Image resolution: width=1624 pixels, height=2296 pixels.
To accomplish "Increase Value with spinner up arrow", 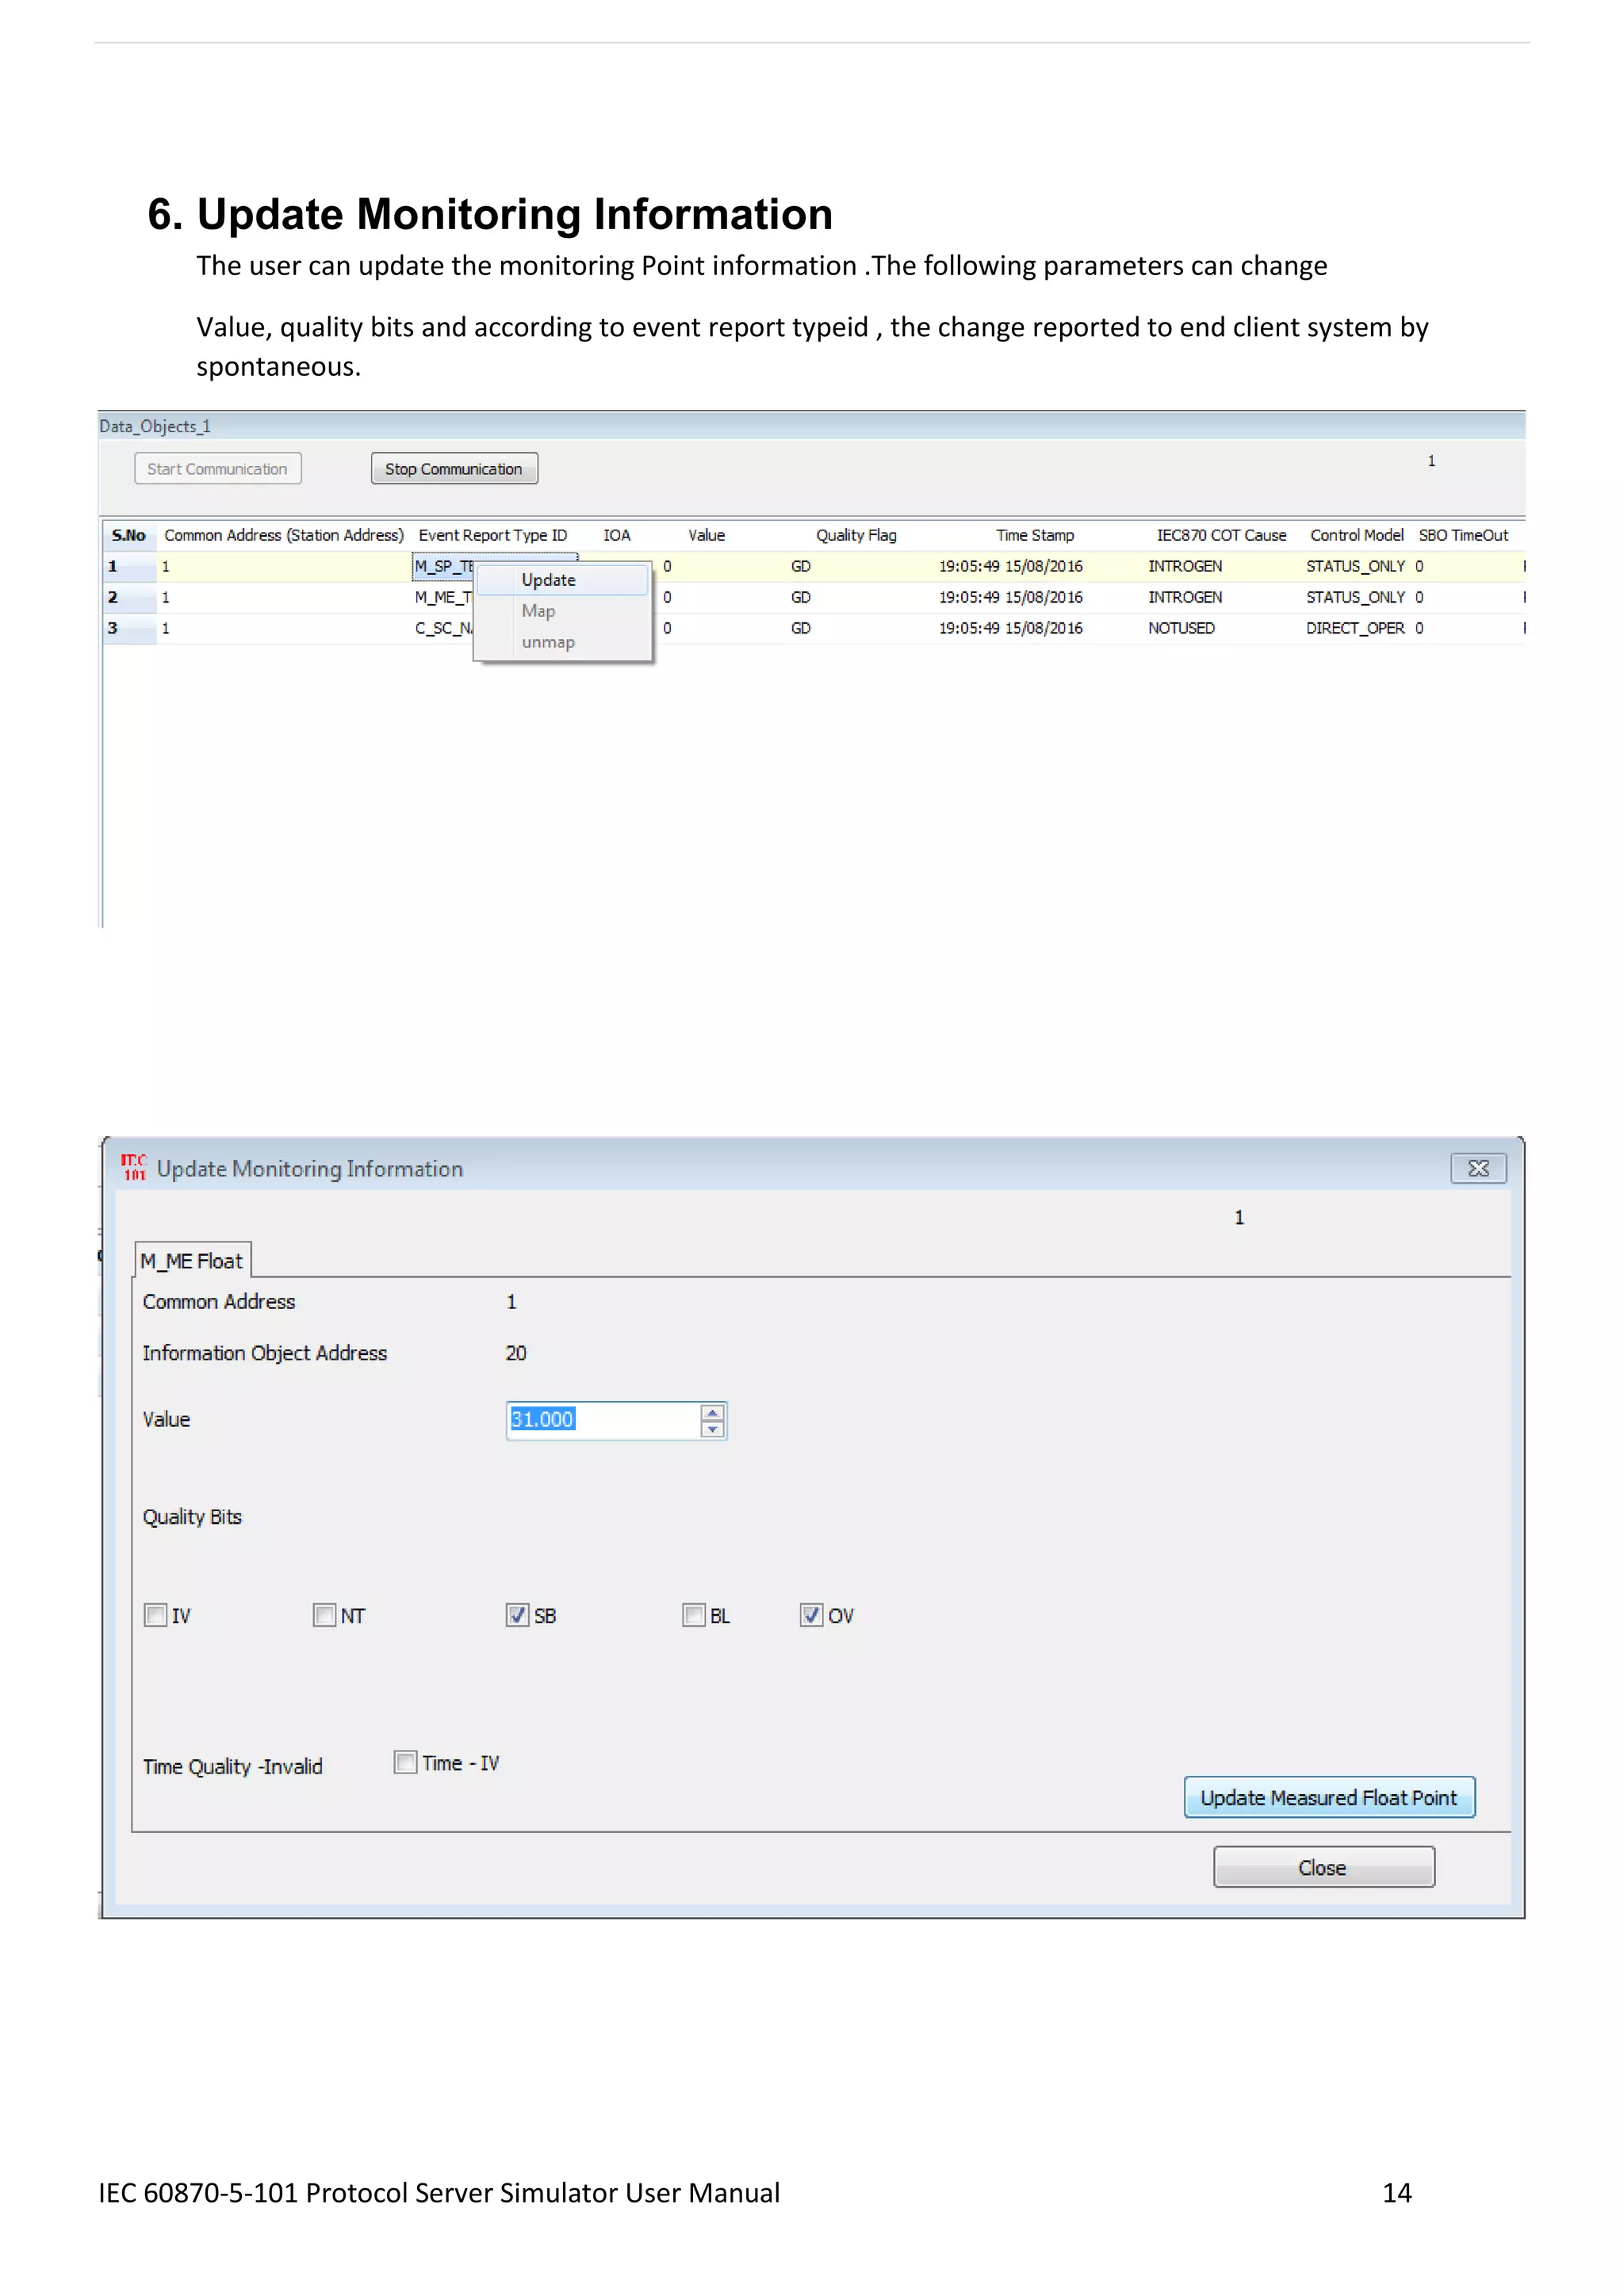I will [x=712, y=1412].
